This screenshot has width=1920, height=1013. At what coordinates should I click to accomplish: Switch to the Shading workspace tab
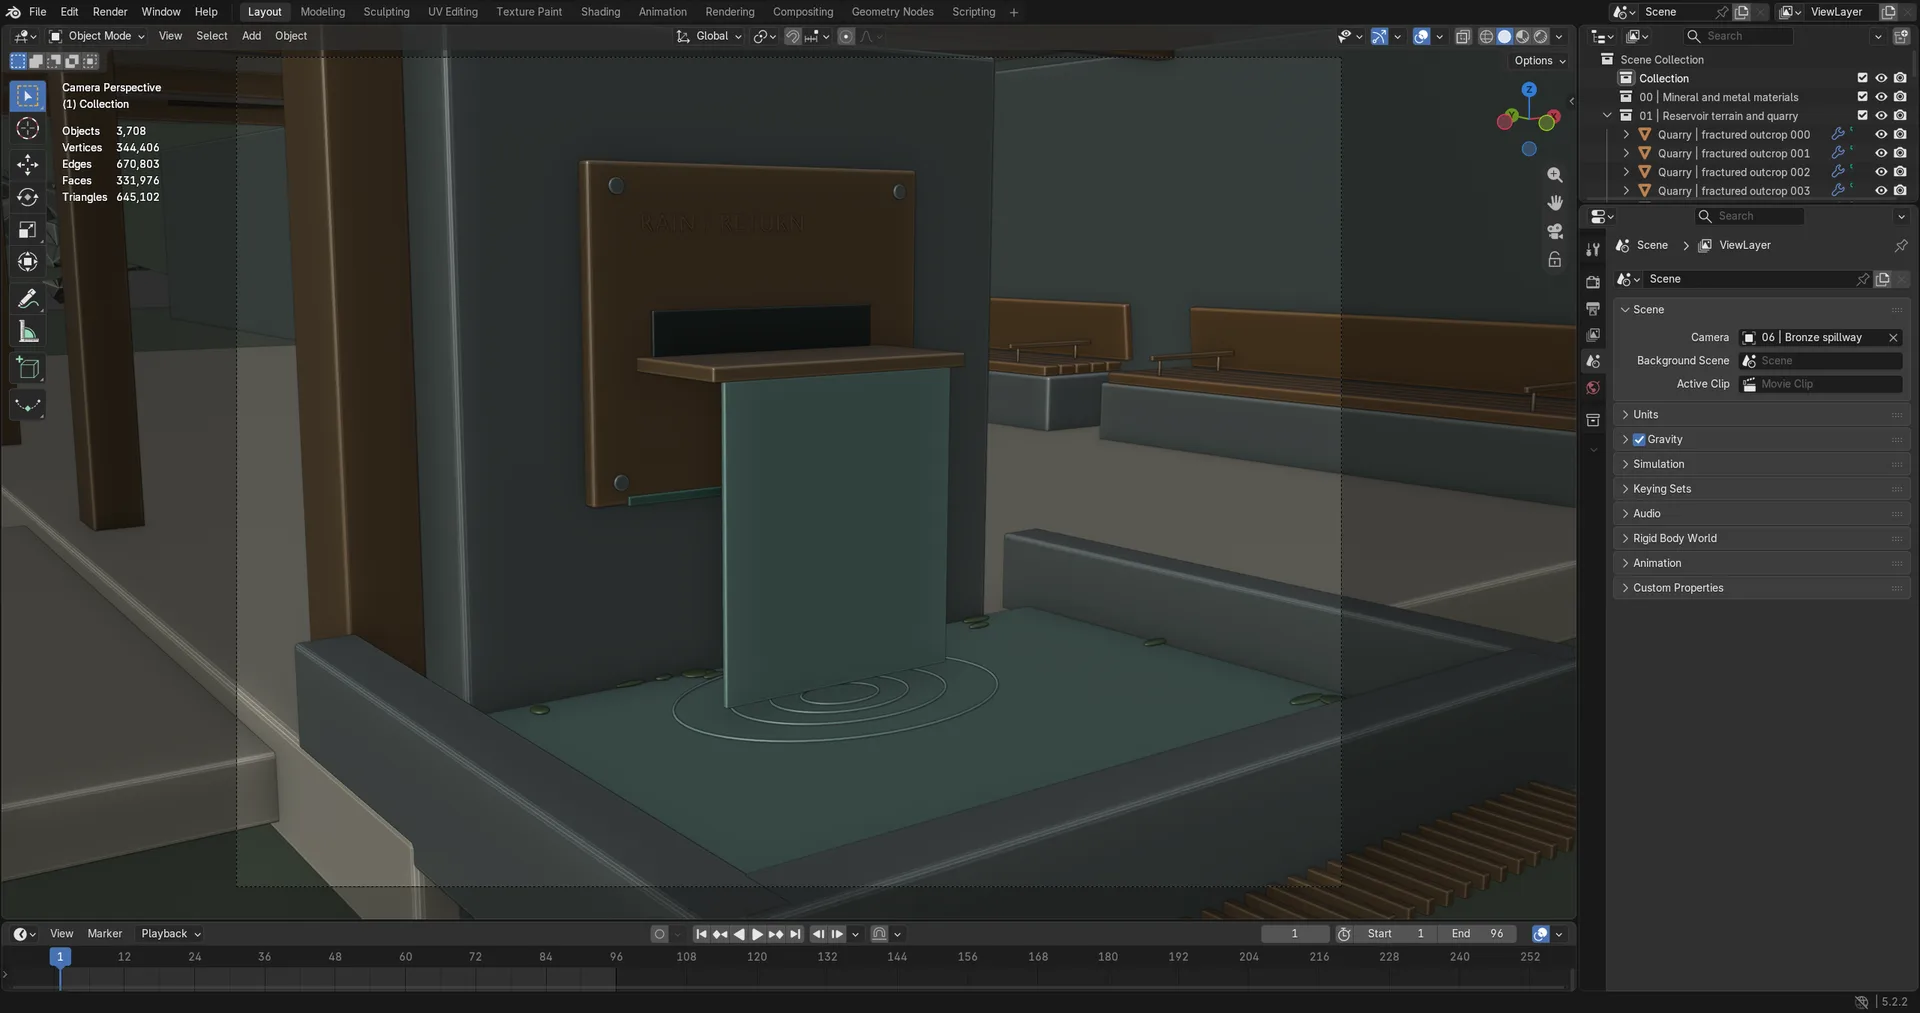tap(601, 12)
